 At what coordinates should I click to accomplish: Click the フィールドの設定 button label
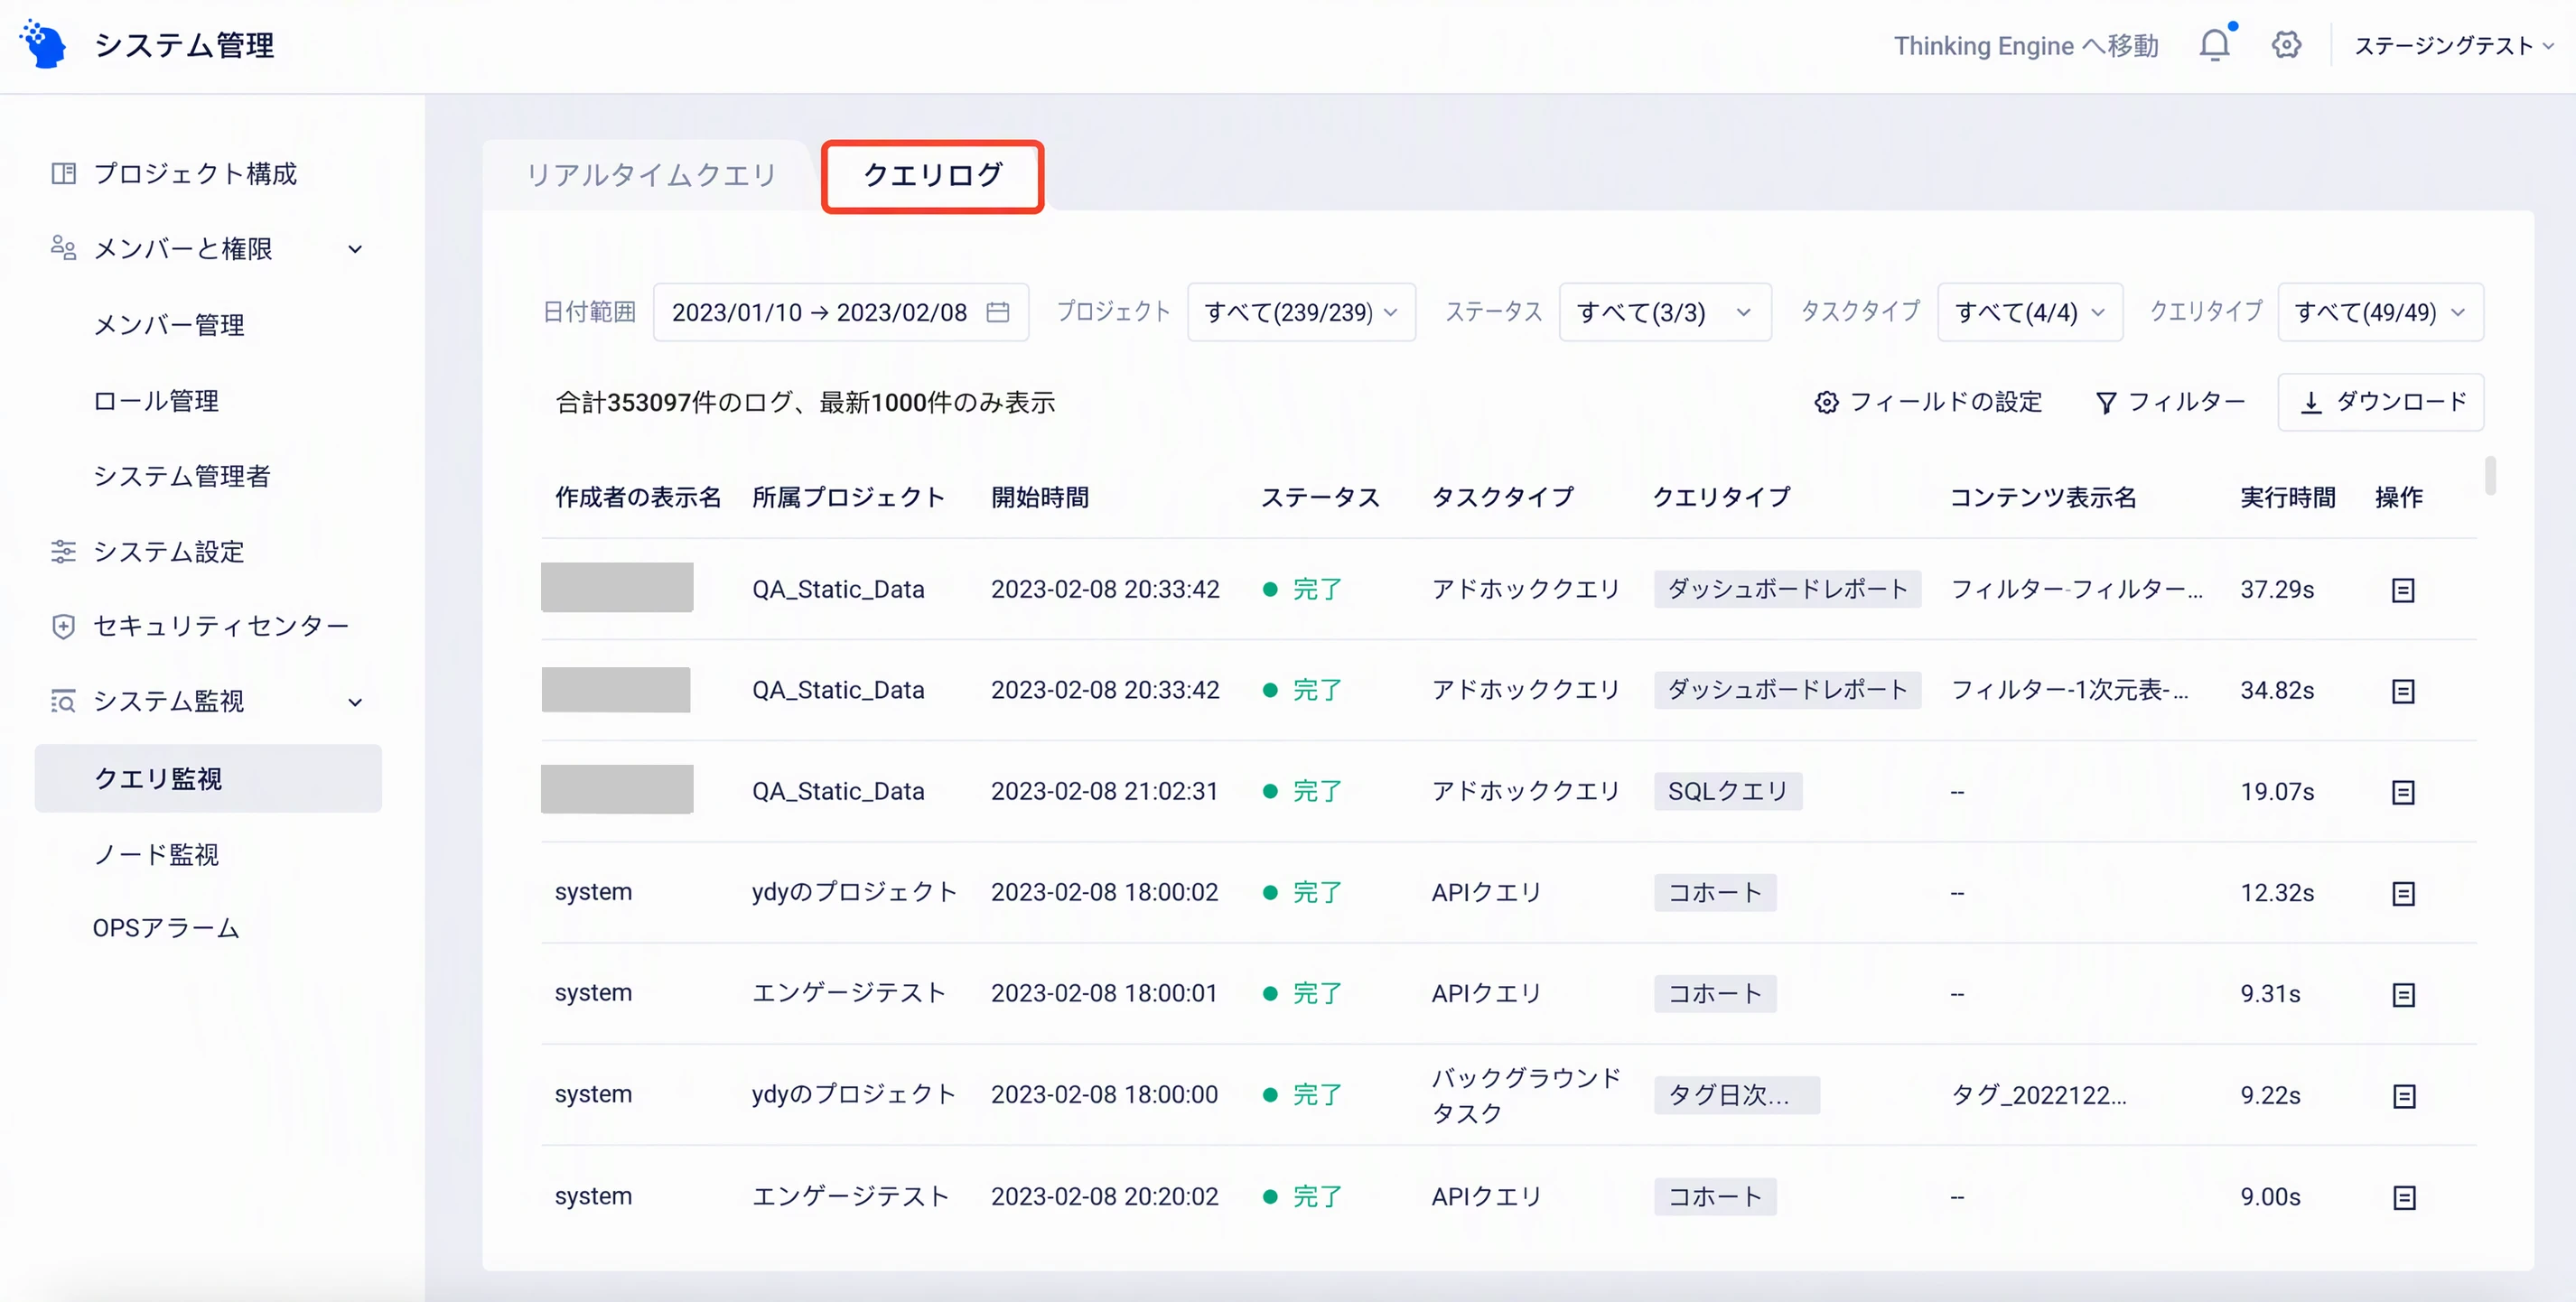click(x=1945, y=402)
